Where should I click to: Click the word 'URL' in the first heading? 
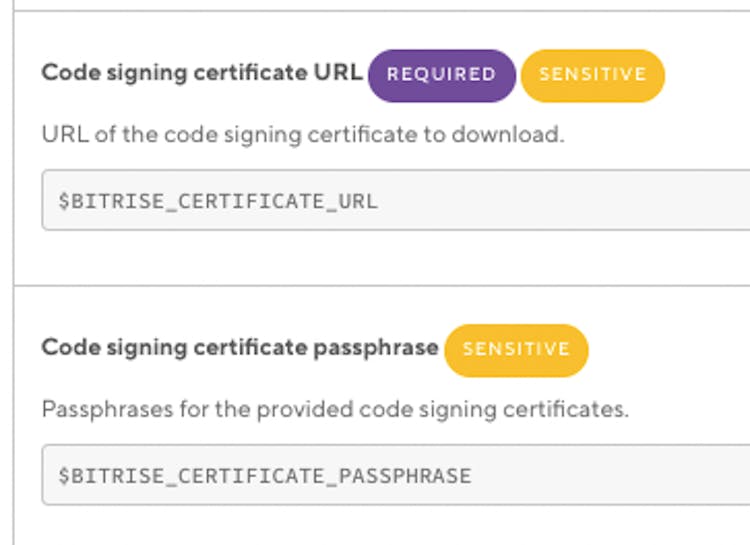(341, 74)
